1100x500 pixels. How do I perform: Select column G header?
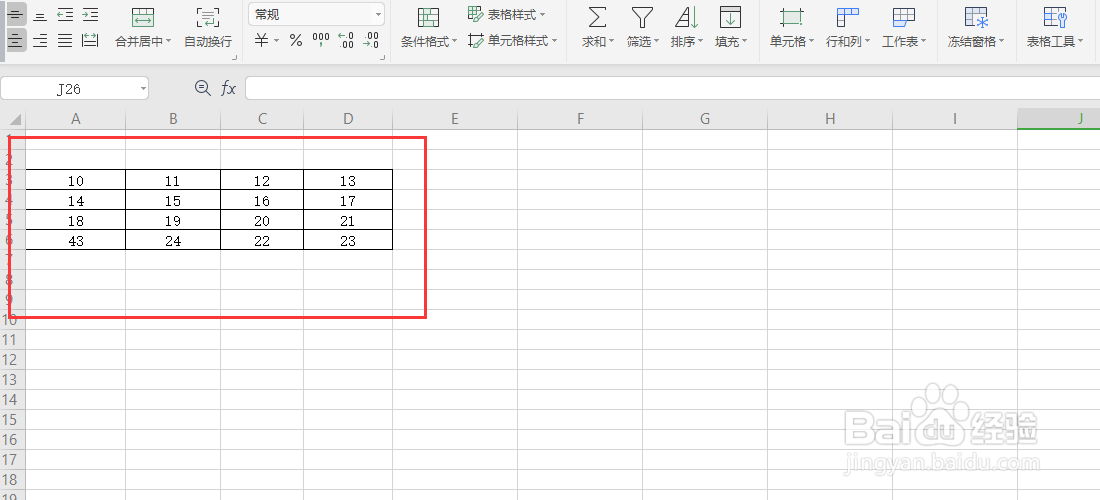[x=705, y=119]
